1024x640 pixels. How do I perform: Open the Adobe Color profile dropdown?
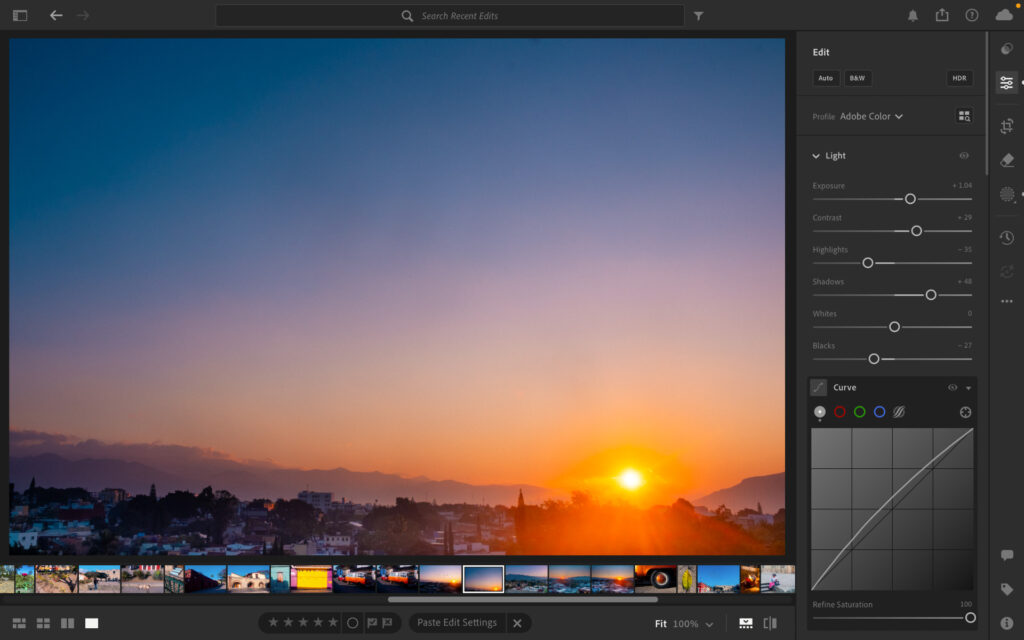click(x=870, y=116)
